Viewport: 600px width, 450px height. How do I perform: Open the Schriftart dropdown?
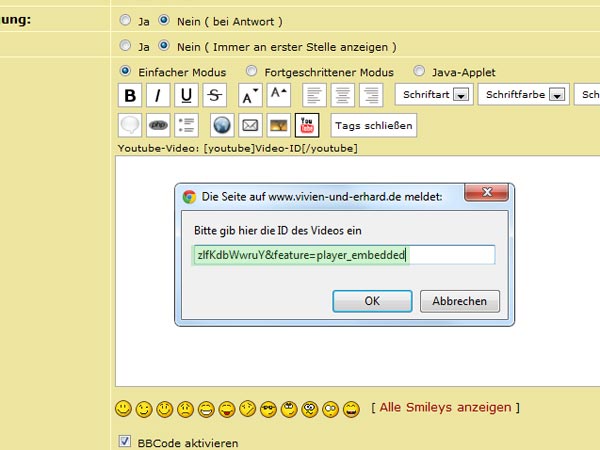(435, 95)
